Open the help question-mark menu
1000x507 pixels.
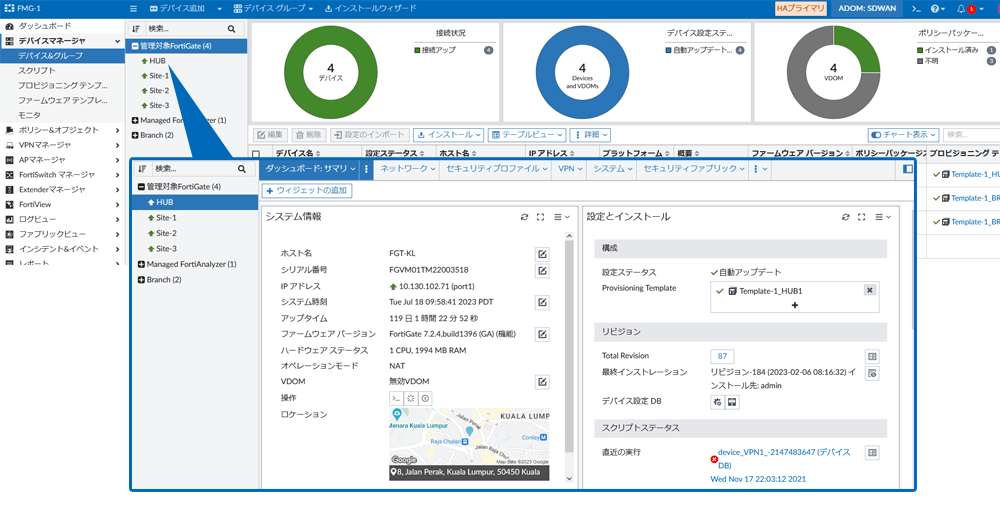pyautogui.click(x=938, y=9)
